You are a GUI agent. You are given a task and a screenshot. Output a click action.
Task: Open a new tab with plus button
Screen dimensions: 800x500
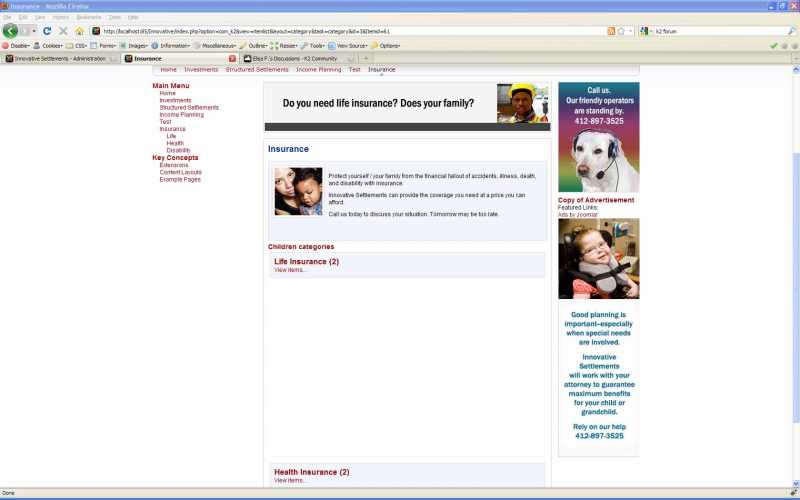(365, 59)
